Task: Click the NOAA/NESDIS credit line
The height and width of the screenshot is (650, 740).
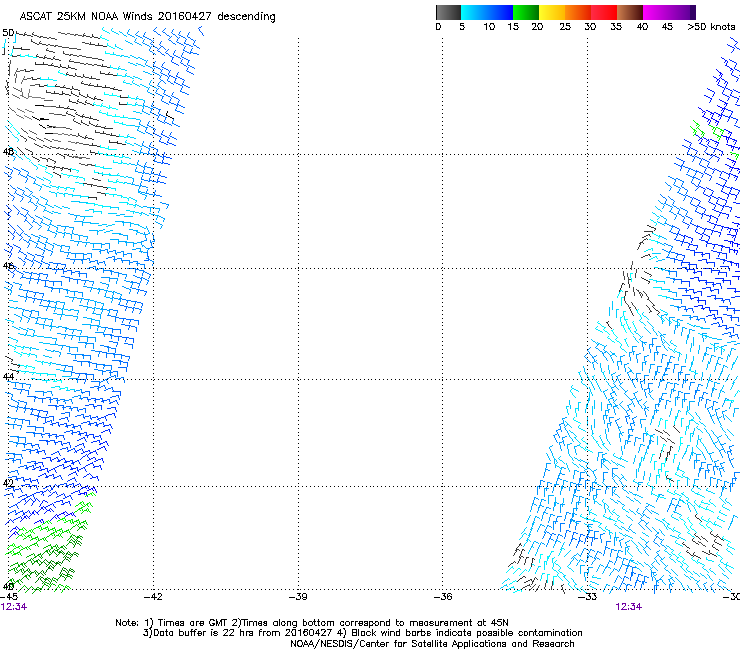Action: click(432, 644)
